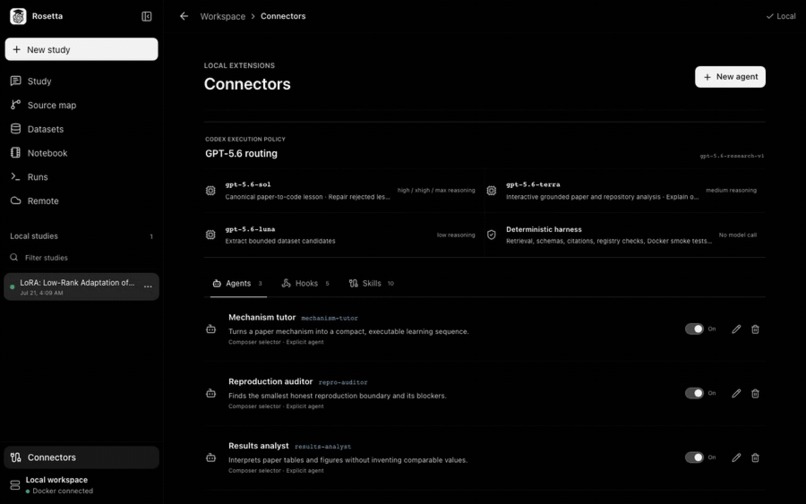Click the Local studies section label
The image size is (806, 504).
point(34,236)
